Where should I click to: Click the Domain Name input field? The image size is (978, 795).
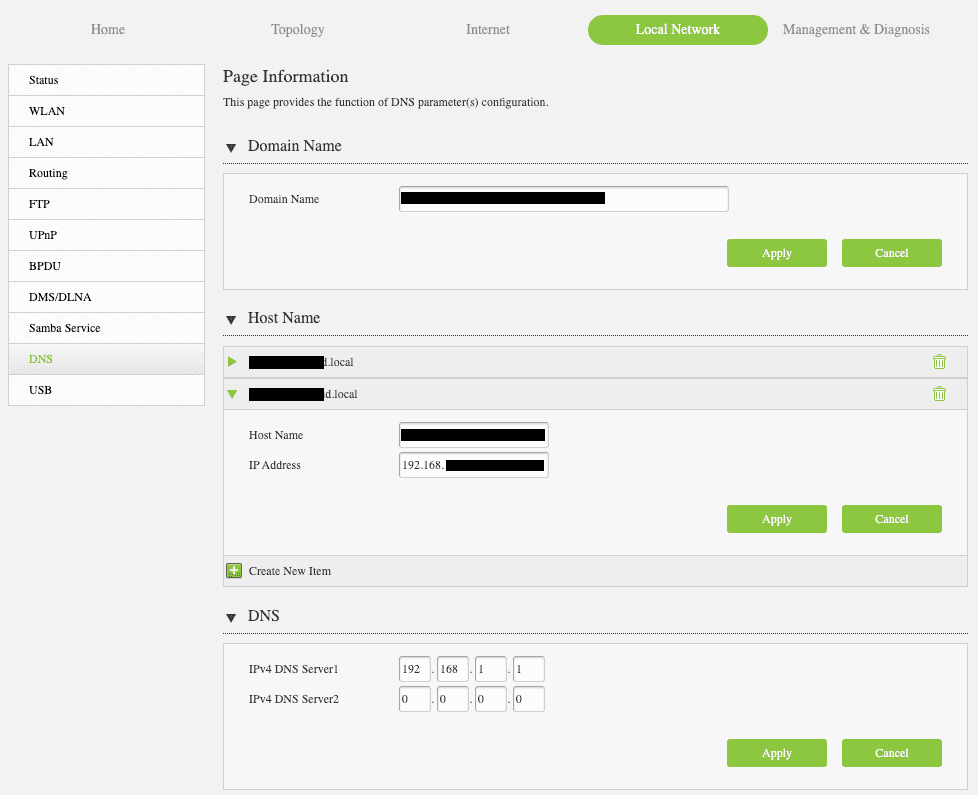tap(563, 199)
